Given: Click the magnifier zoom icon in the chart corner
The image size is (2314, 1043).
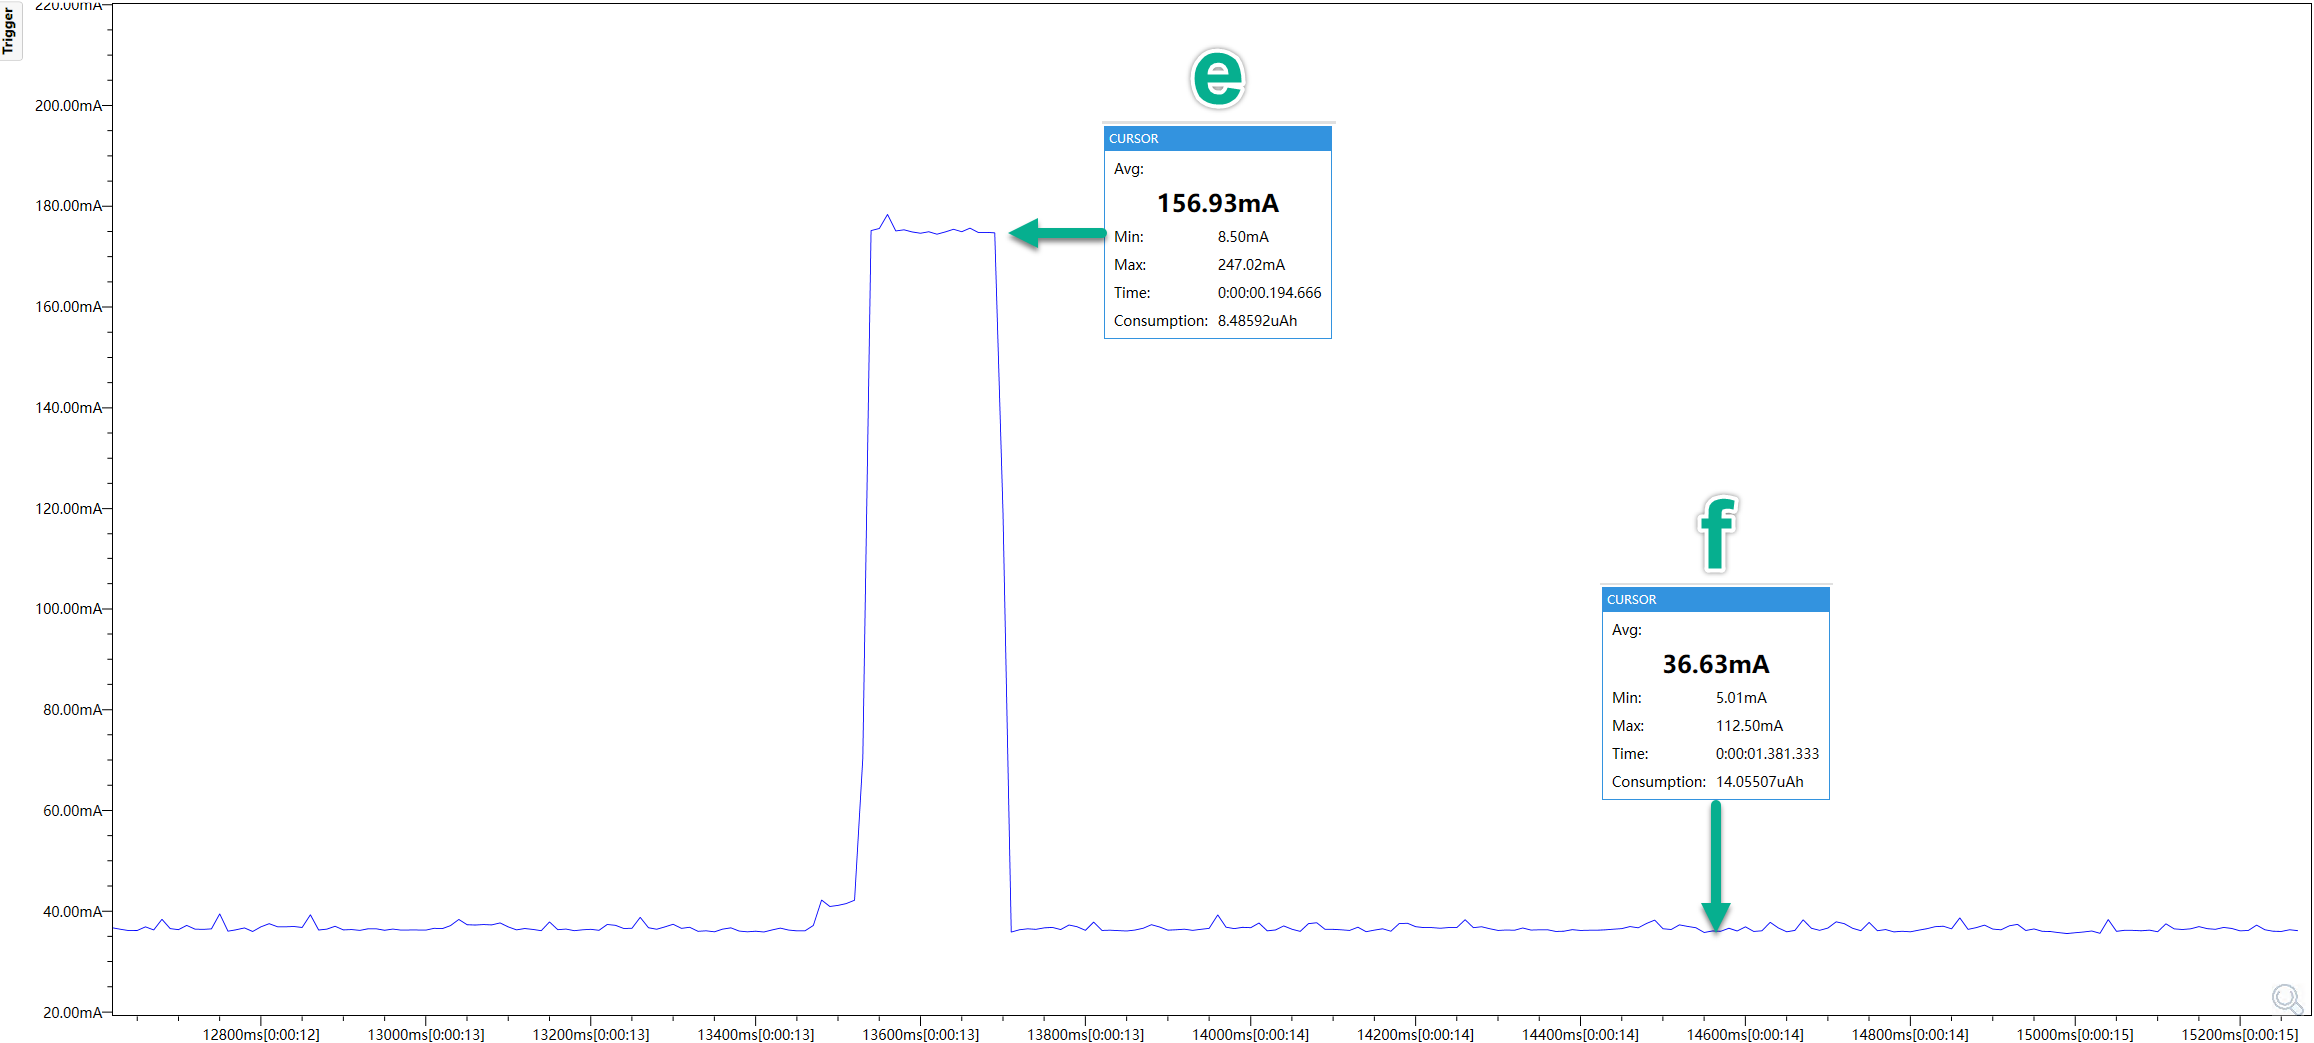Looking at the screenshot, I should (2287, 999).
